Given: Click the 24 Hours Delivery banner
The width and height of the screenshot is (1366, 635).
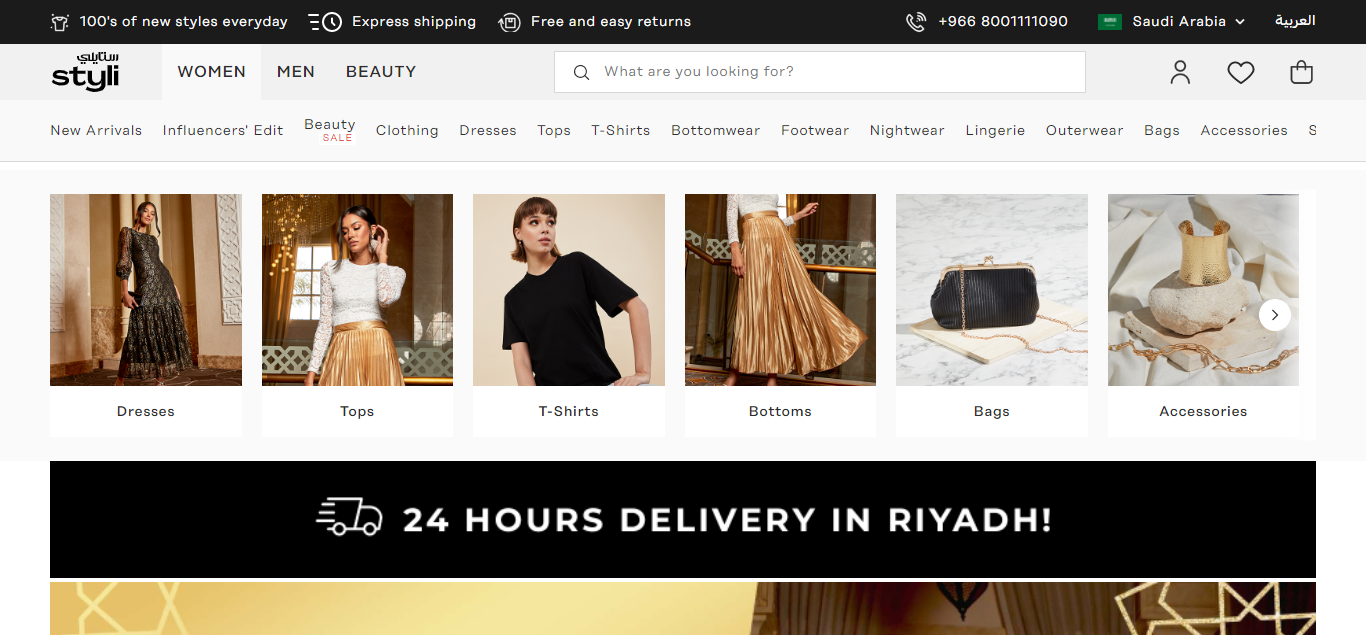Looking at the screenshot, I should 683,519.
